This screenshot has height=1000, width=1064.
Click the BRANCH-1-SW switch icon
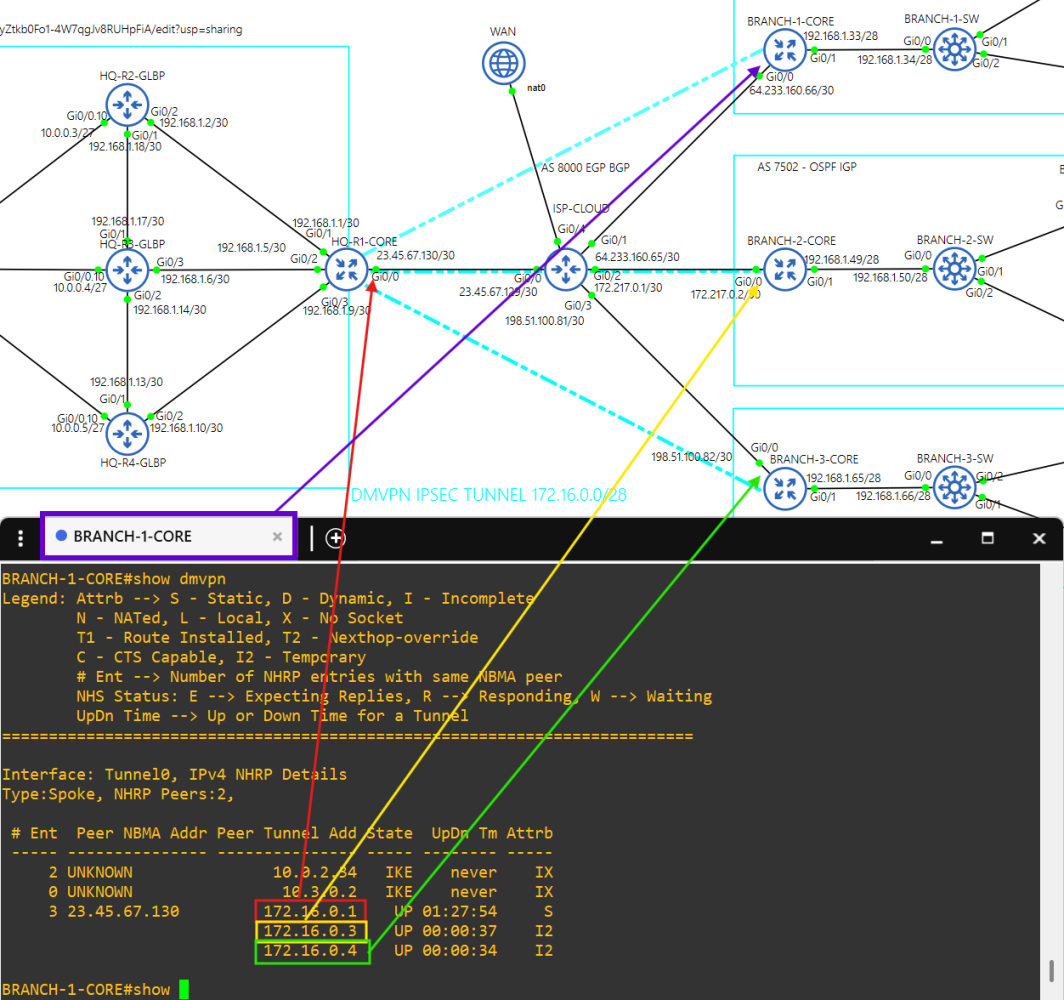957,49
